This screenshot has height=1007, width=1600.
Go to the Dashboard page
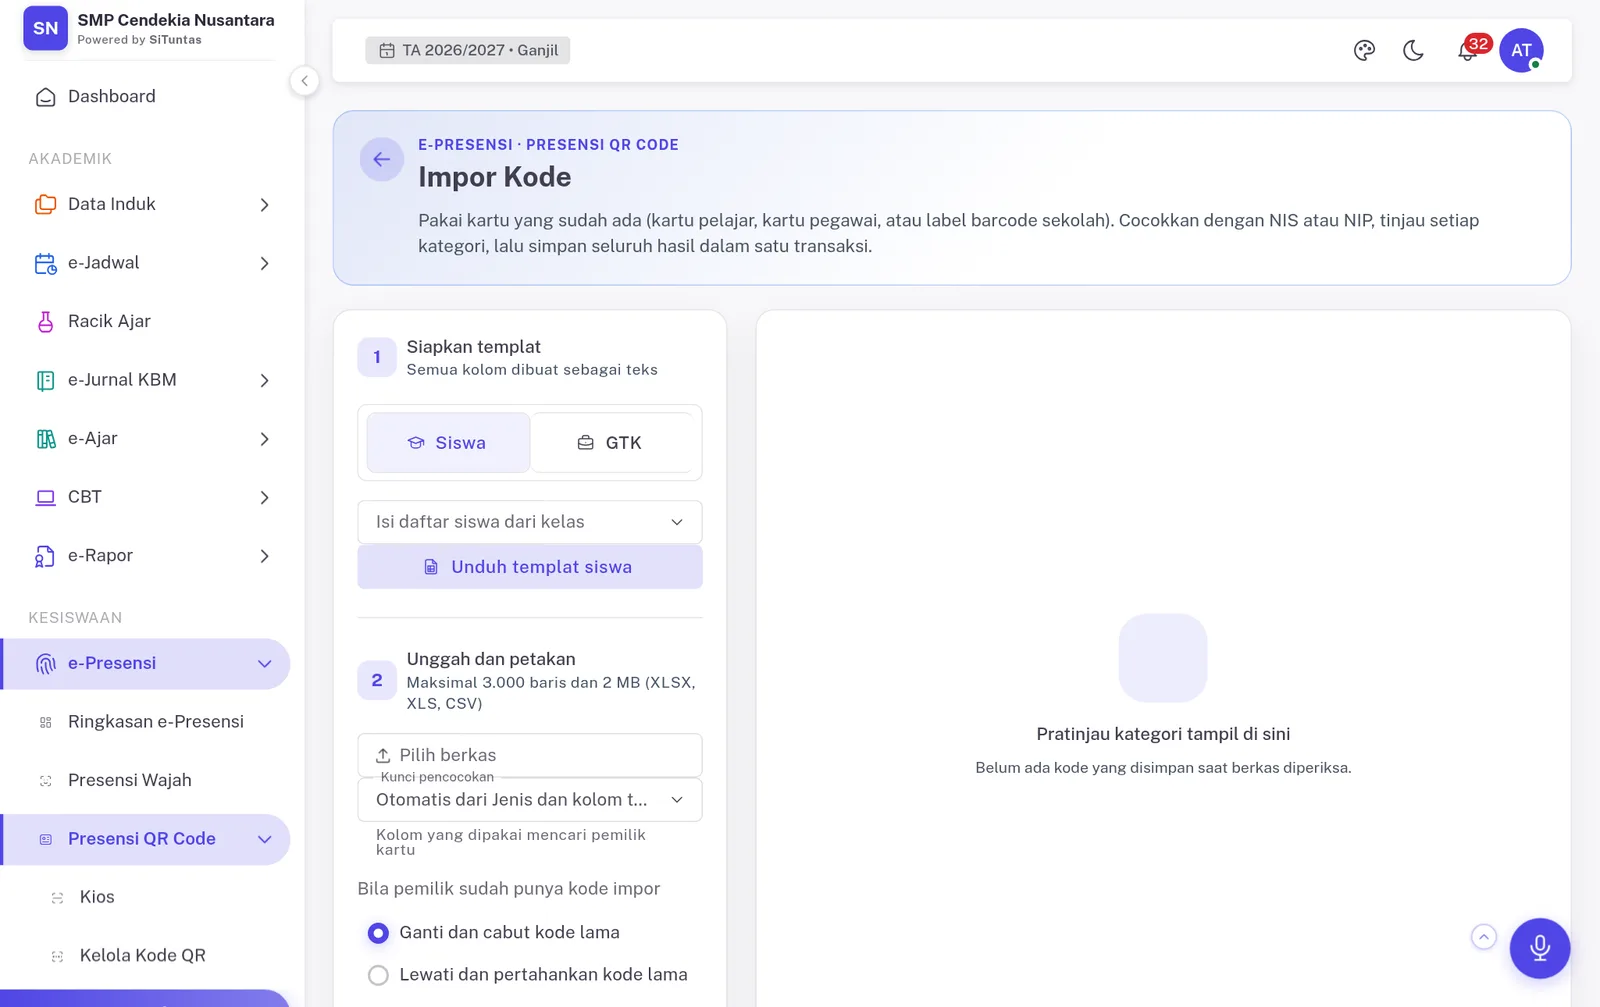click(147, 96)
